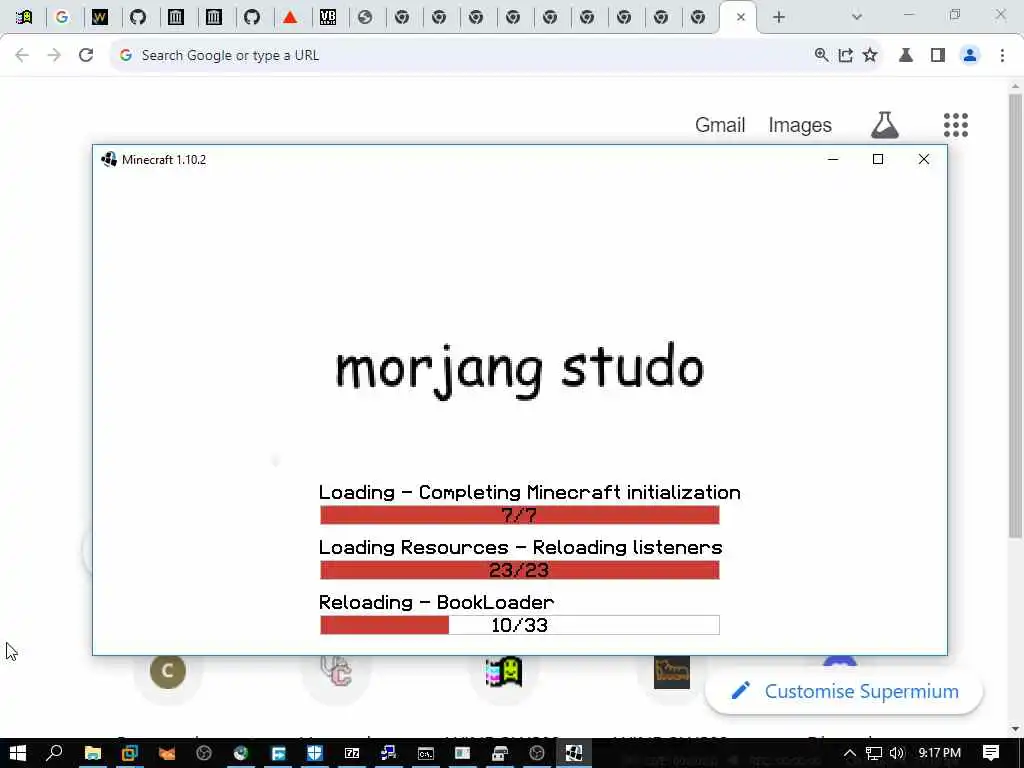The width and height of the screenshot is (1024, 768).
Task: Open a new browser tab
Action: click(x=778, y=18)
